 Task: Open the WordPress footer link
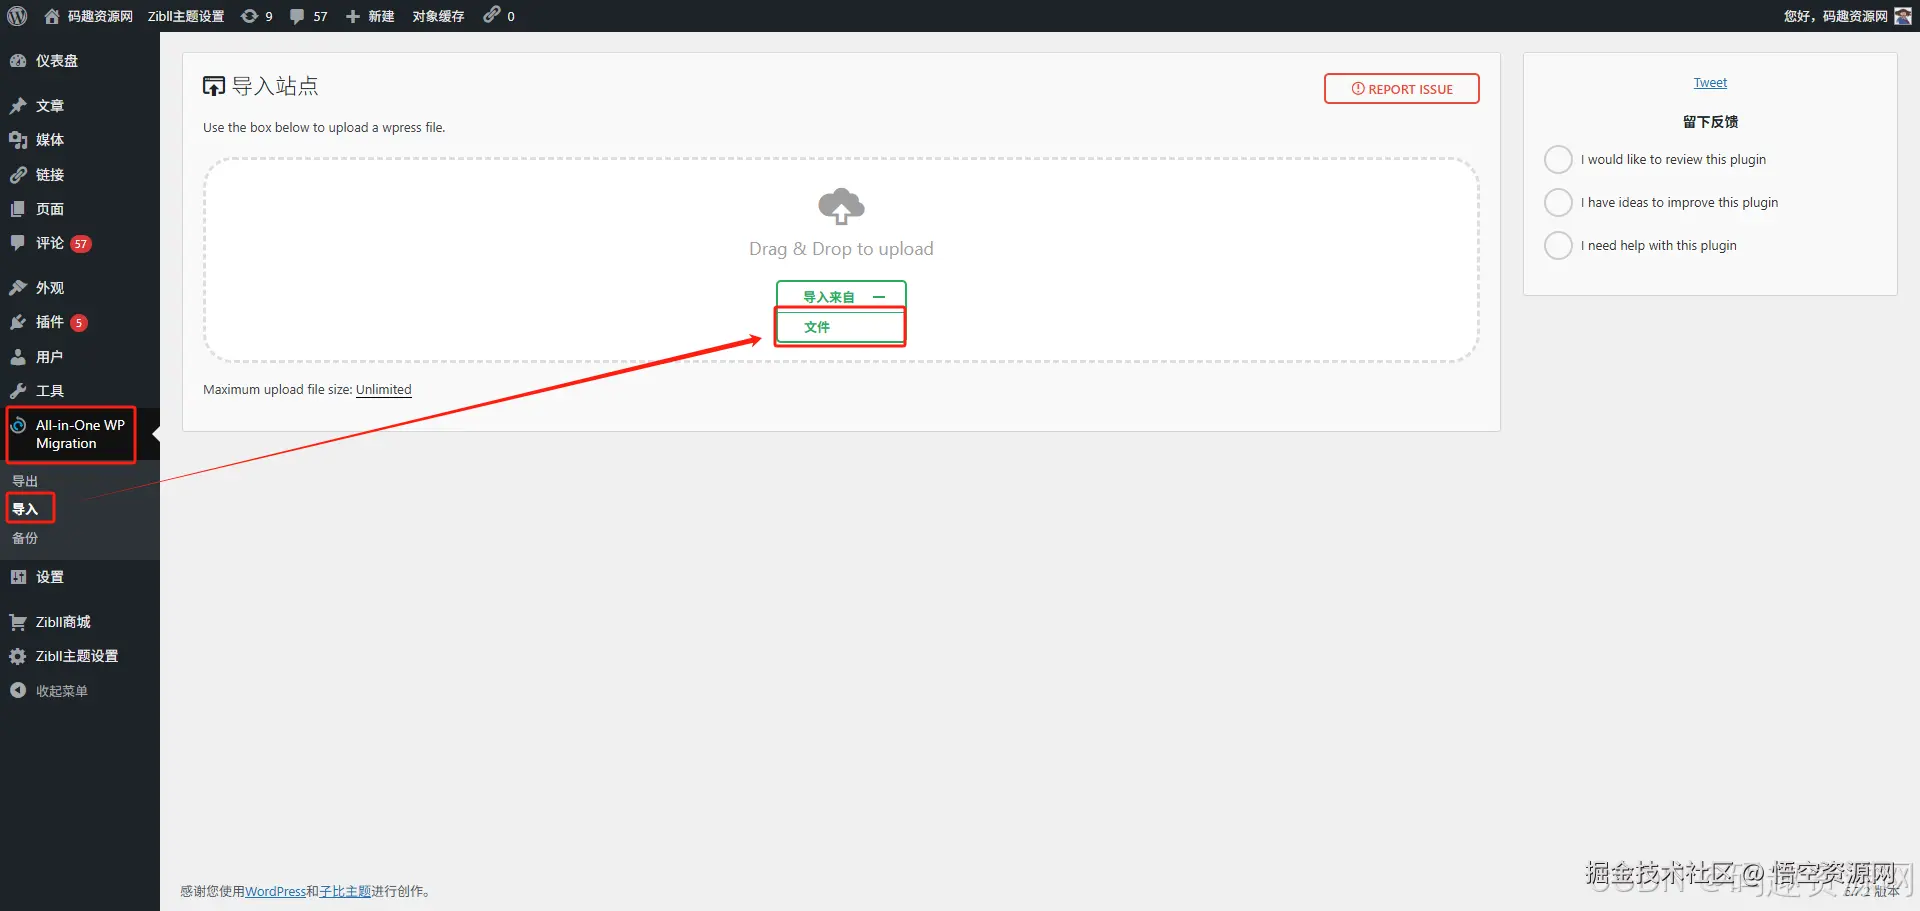coord(275,891)
